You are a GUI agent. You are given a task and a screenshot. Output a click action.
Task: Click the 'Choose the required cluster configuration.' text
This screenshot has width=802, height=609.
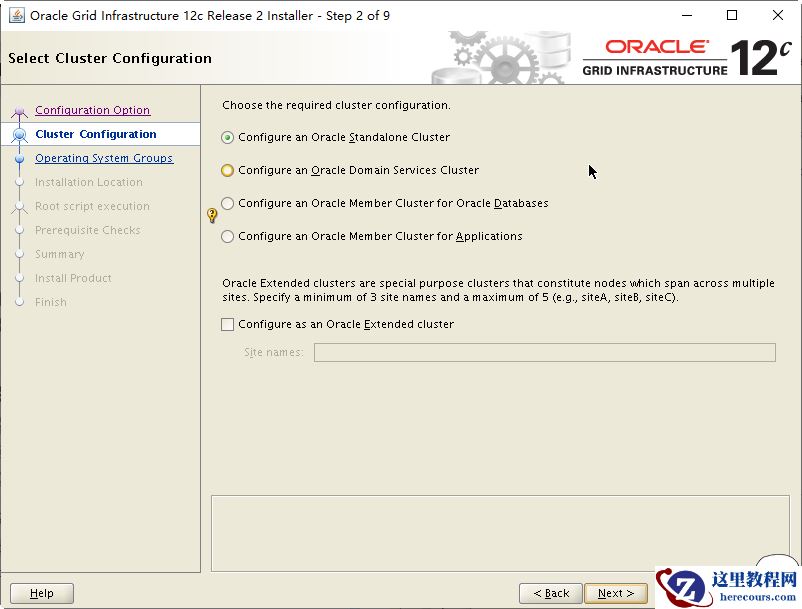pyautogui.click(x=336, y=105)
